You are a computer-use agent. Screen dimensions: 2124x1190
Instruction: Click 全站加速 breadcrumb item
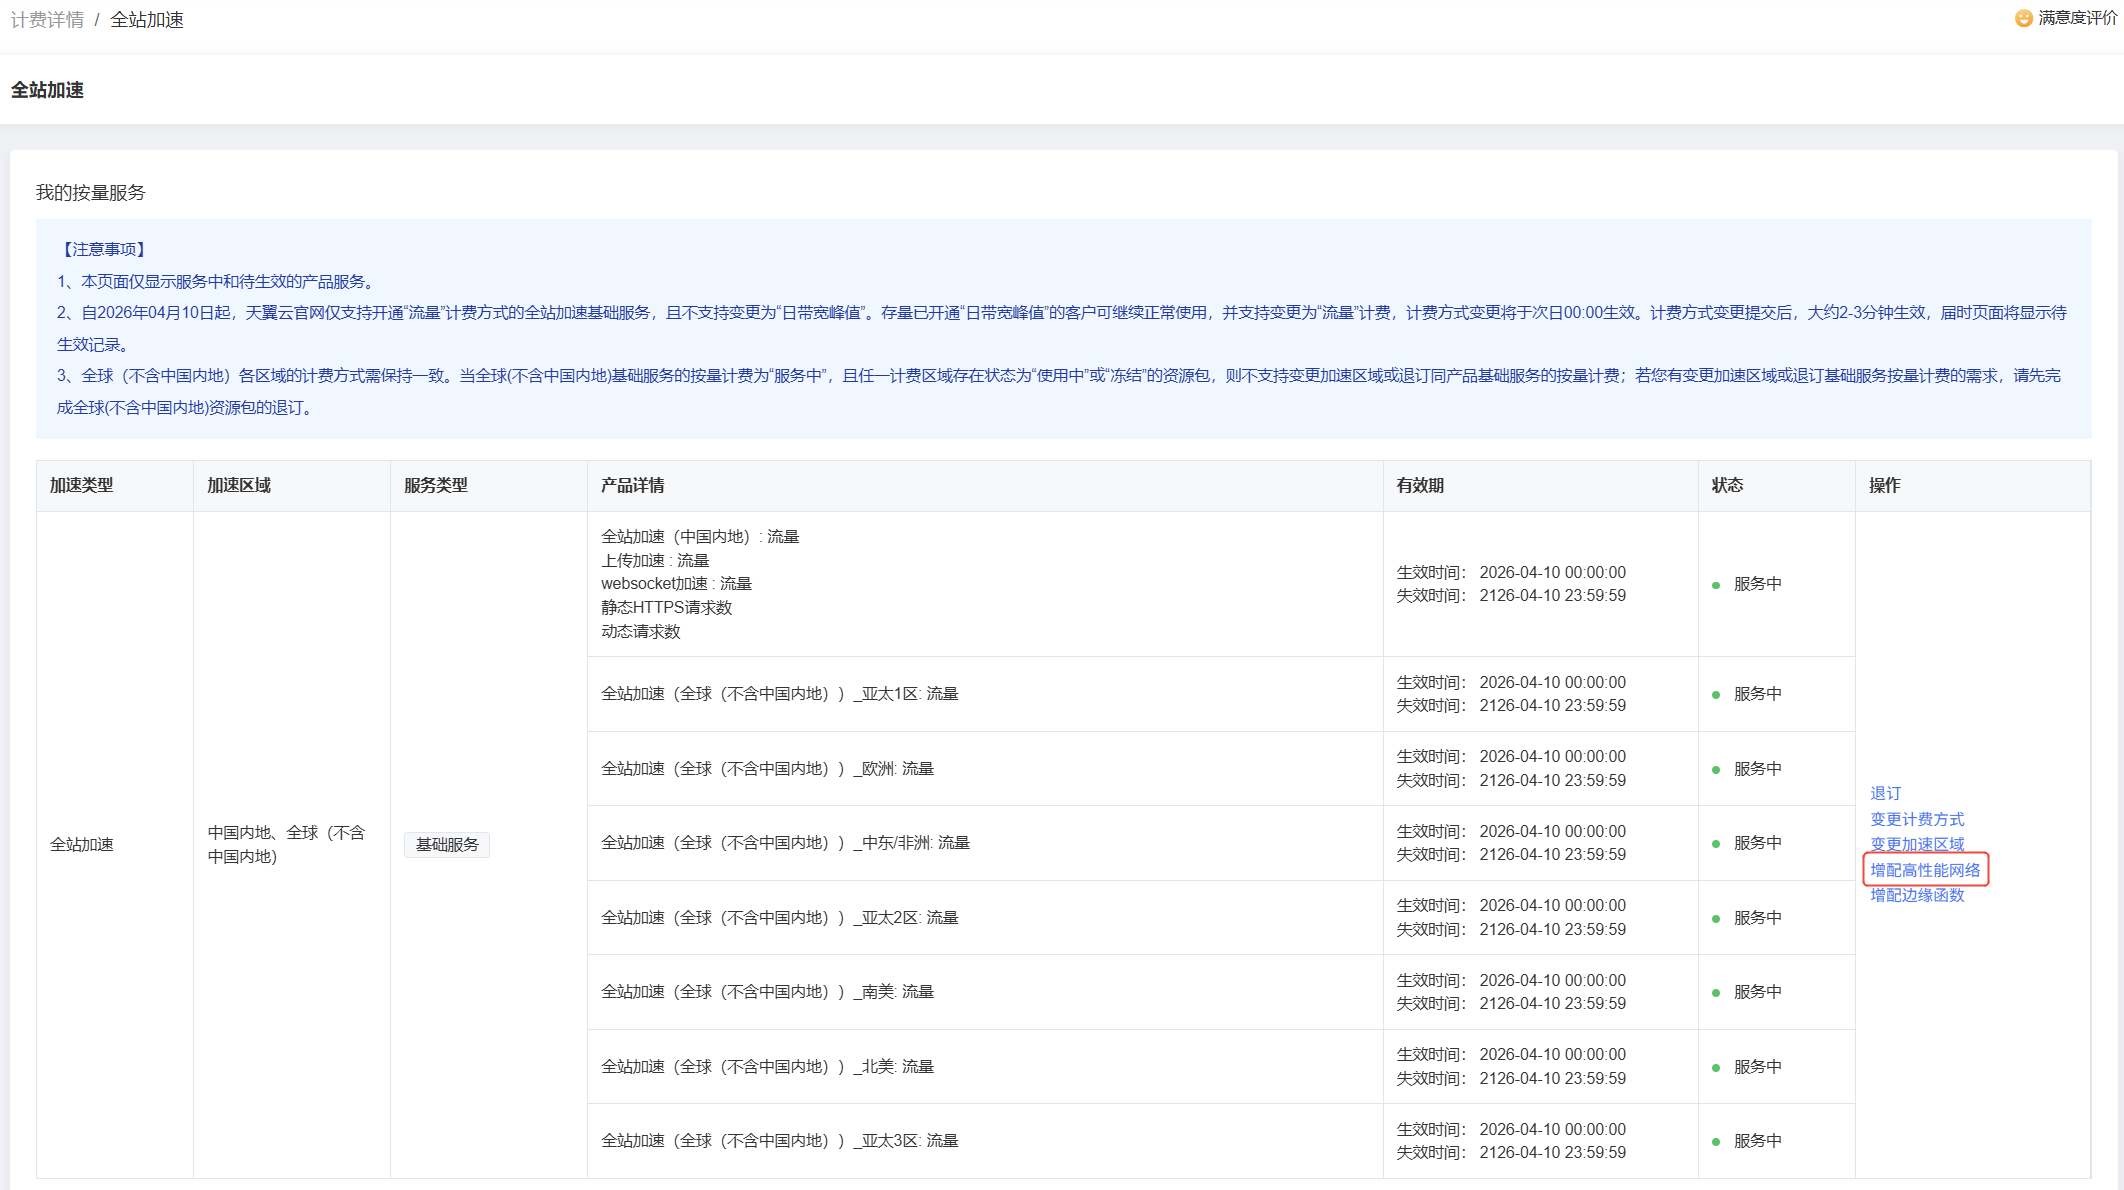point(147,20)
